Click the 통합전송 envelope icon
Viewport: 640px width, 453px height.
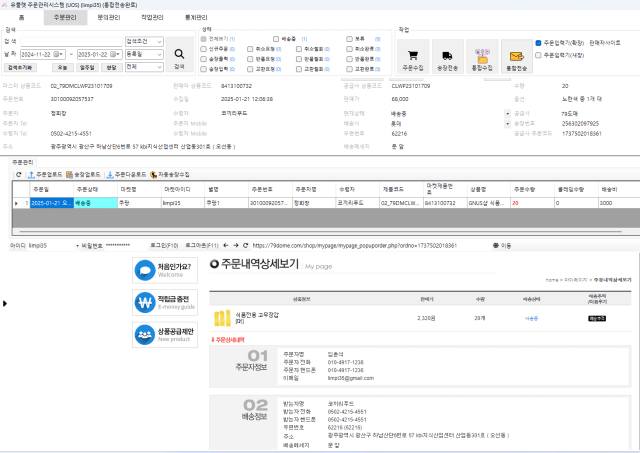click(515, 57)
